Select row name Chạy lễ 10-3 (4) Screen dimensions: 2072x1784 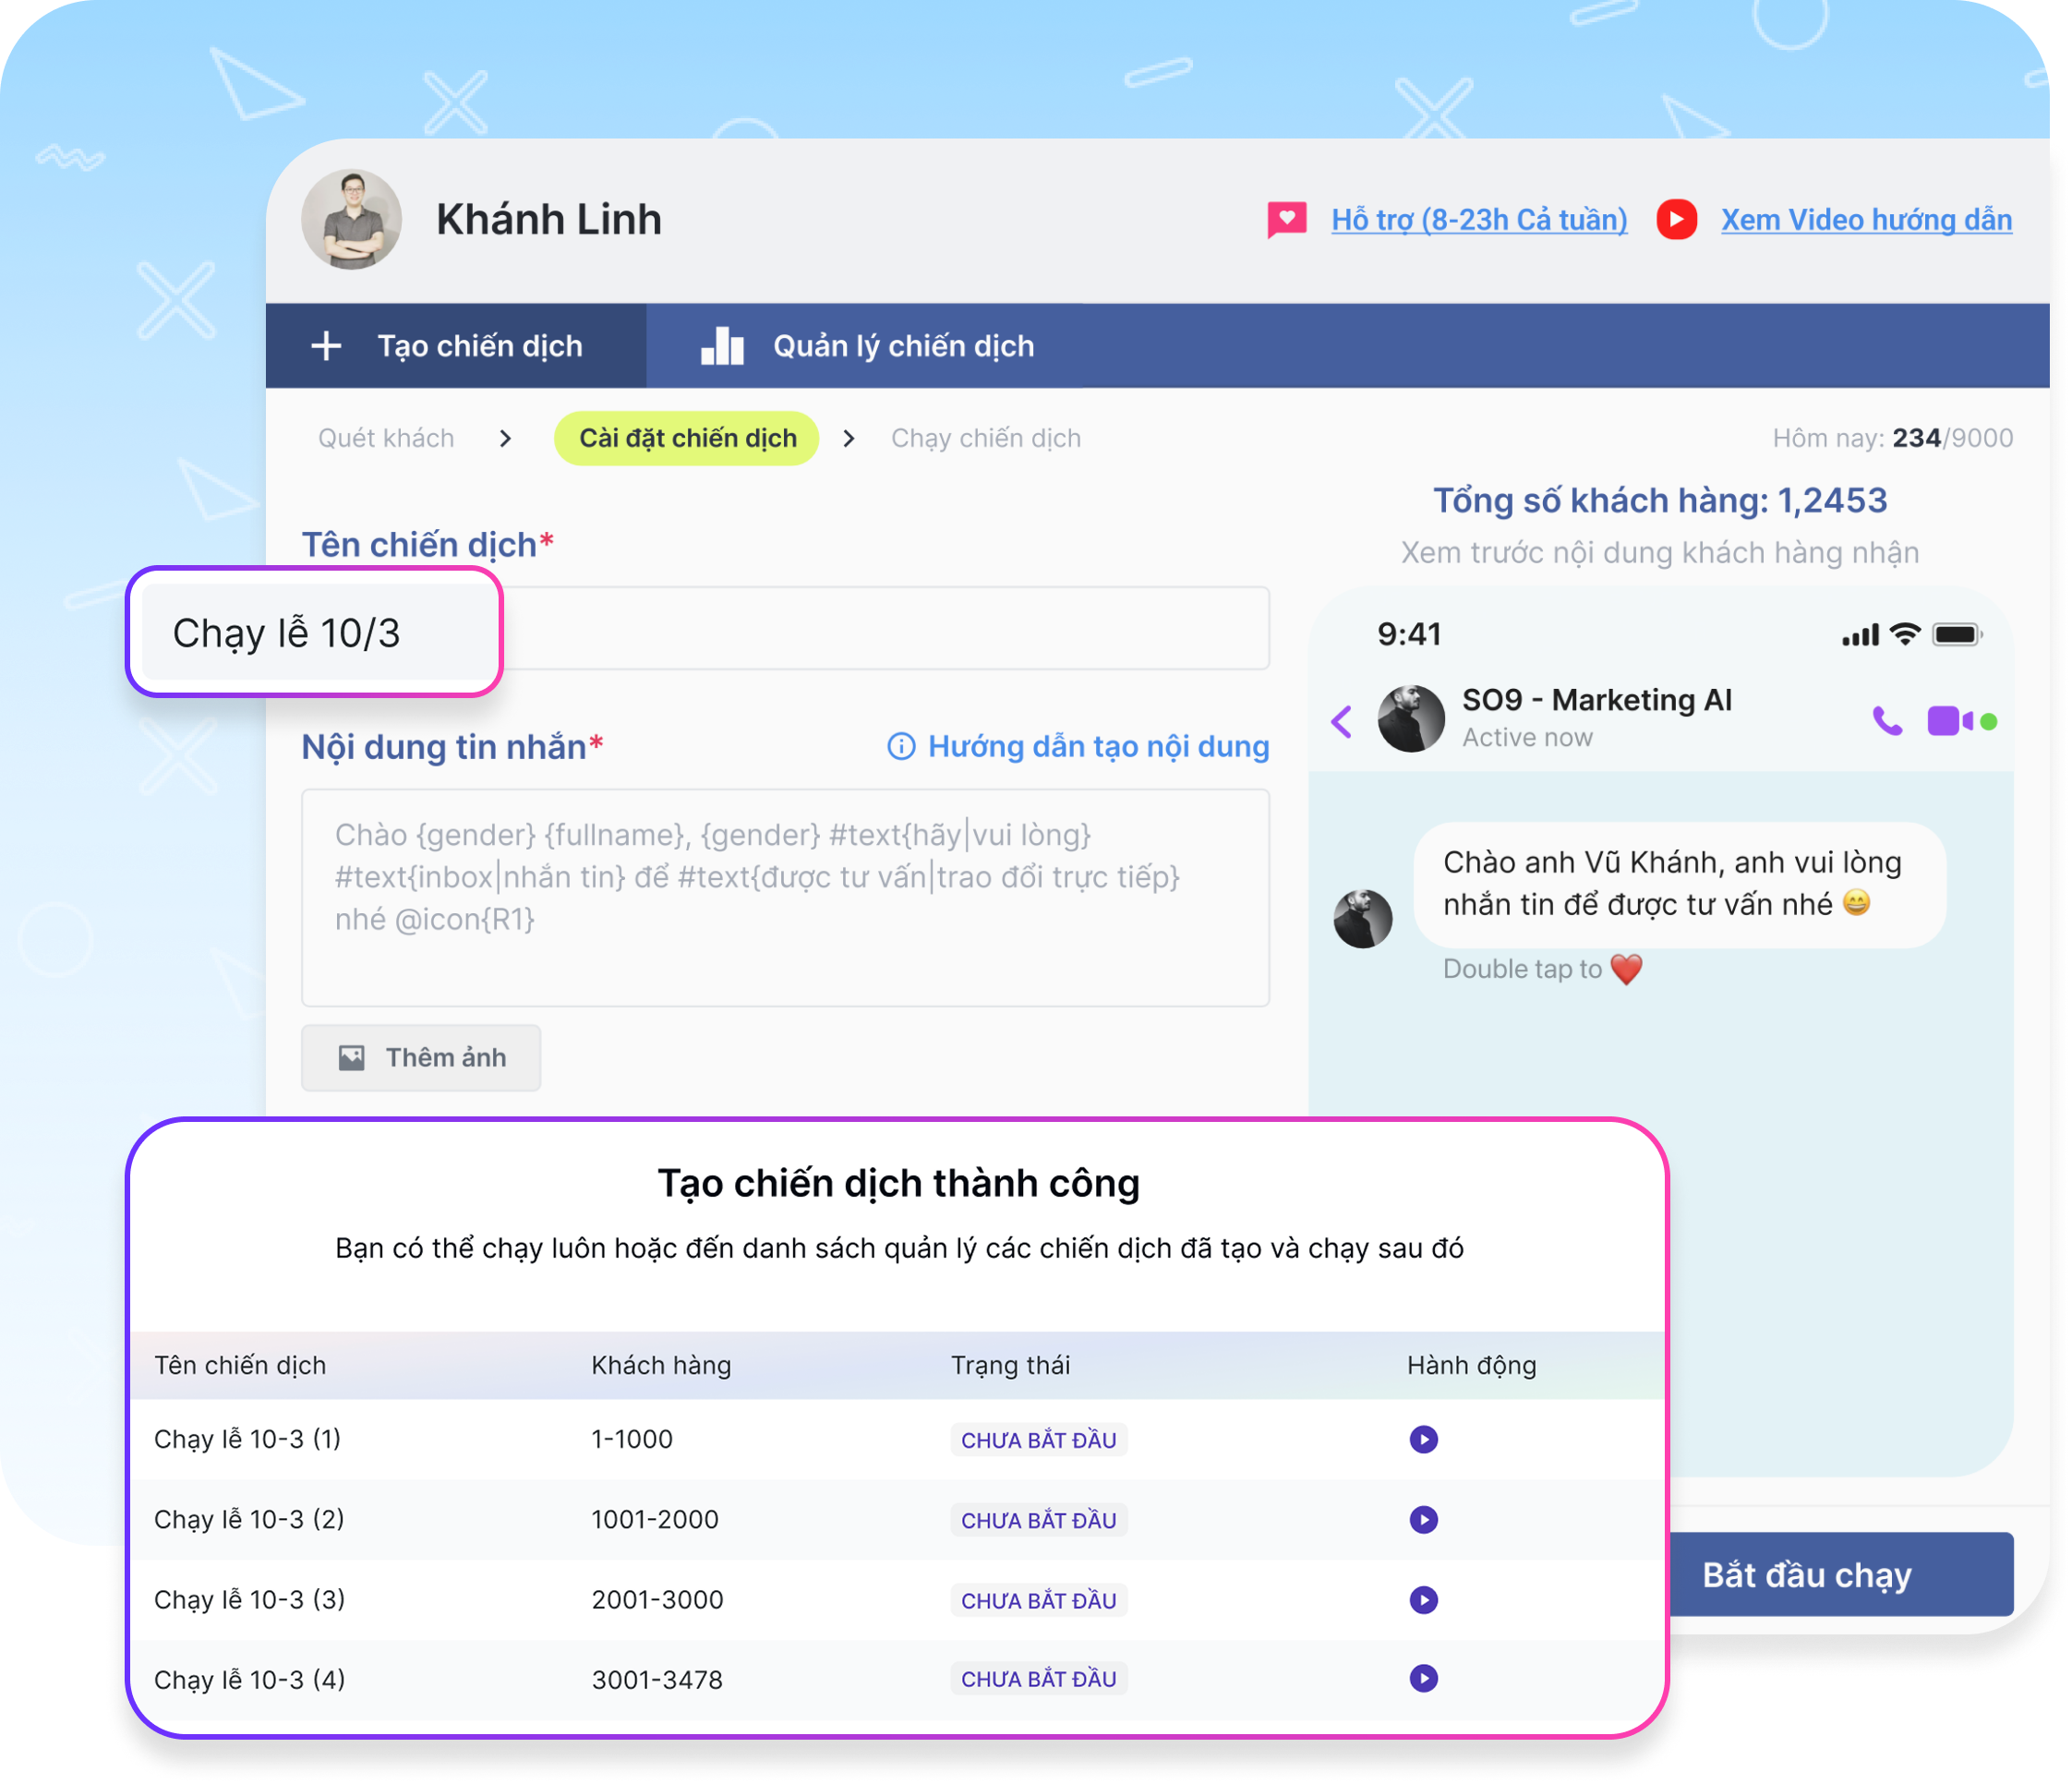[x=249, y=1679]
